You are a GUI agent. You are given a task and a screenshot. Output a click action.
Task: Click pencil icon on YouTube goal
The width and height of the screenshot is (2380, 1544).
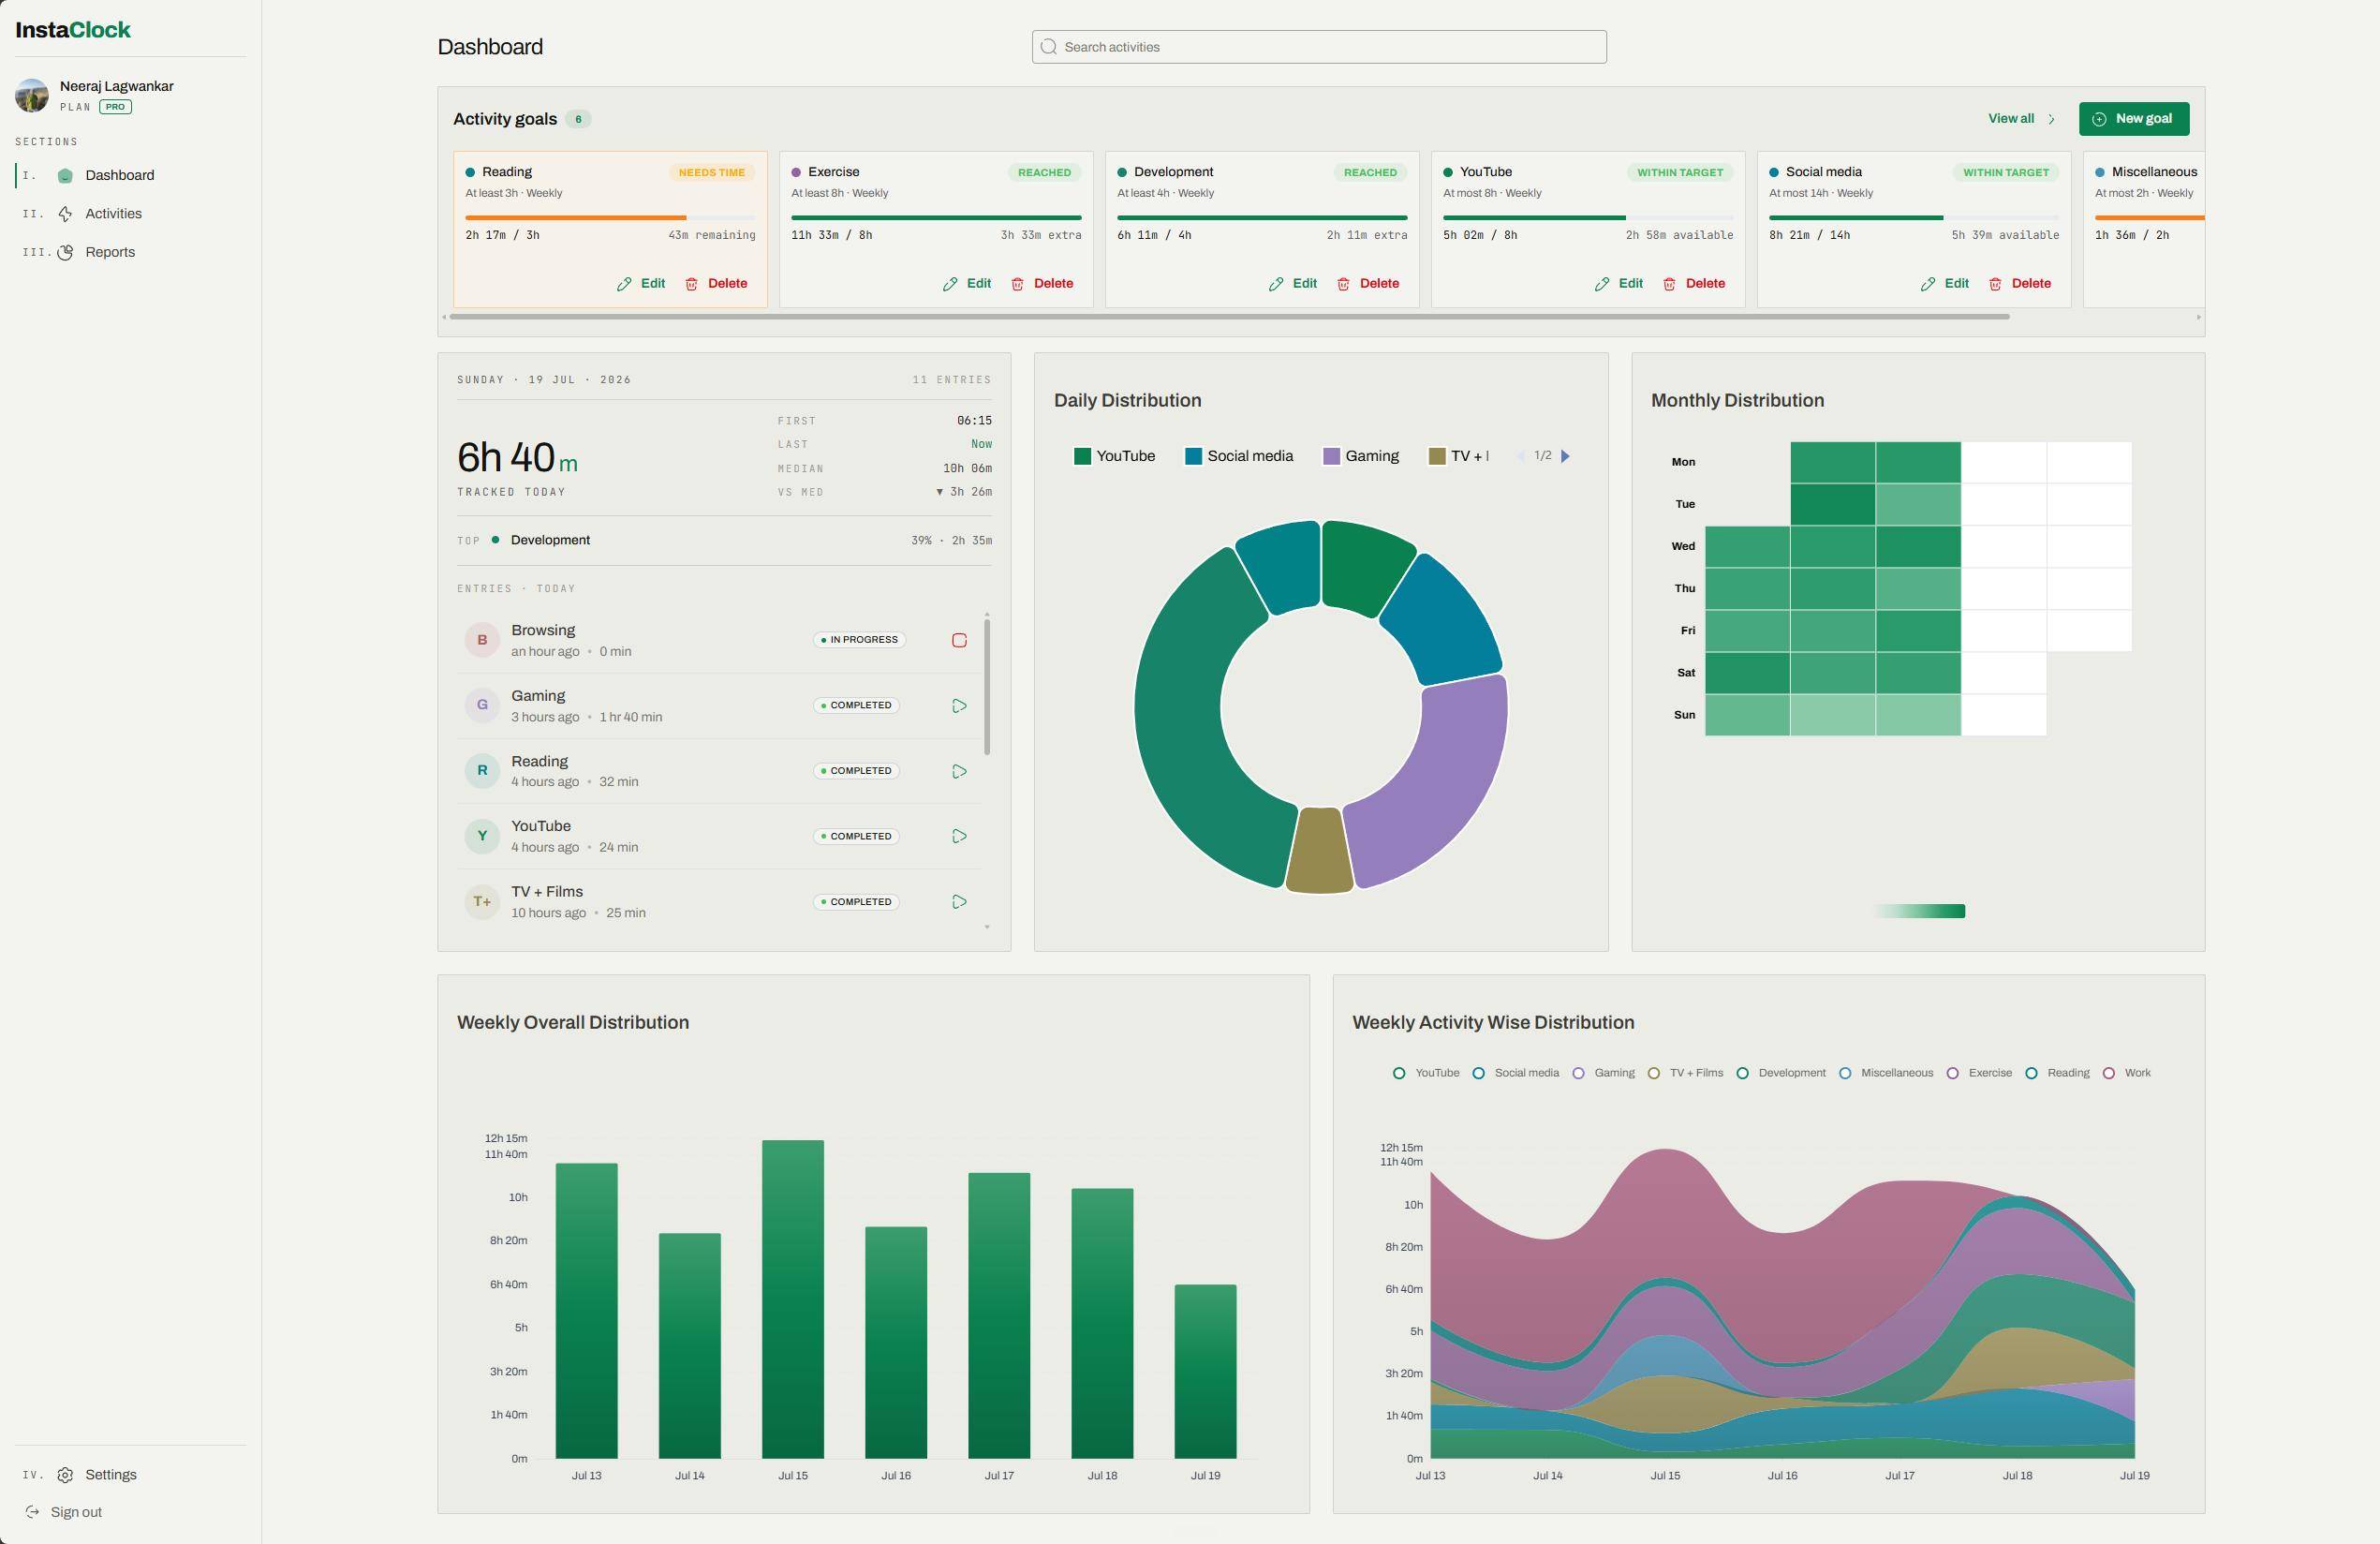(1602, 284)
